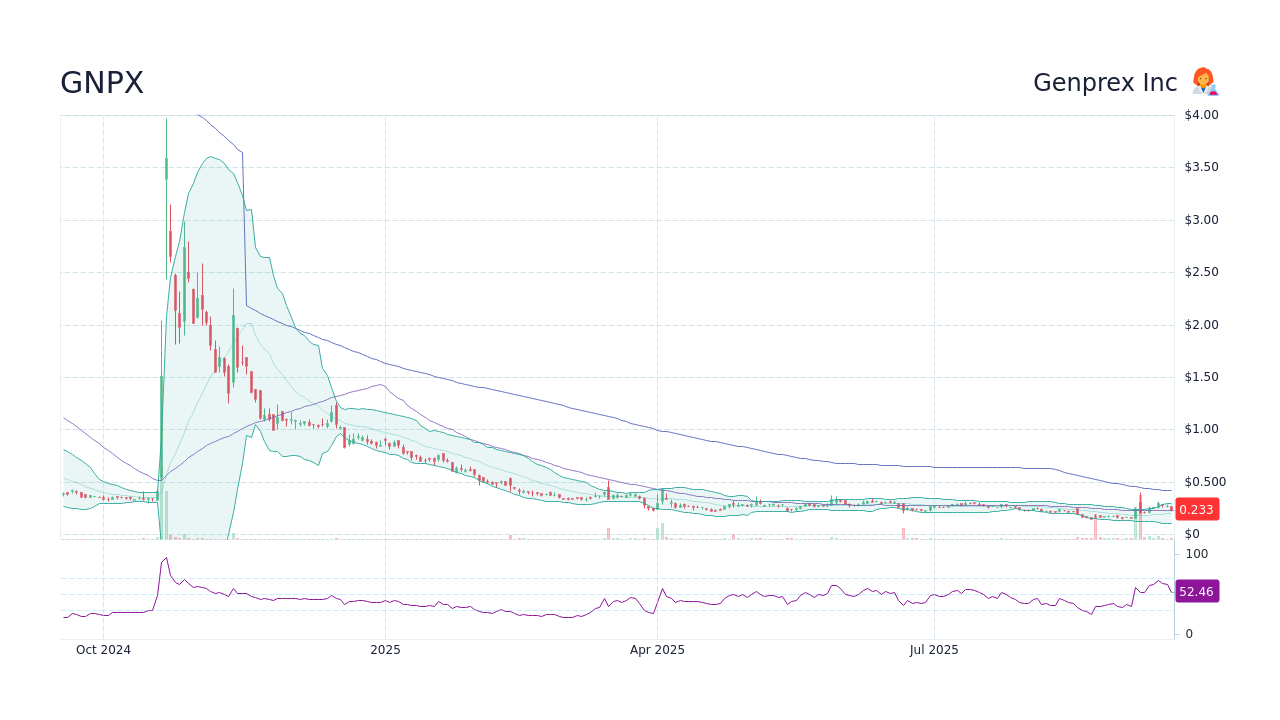Select the Oct 2024 date axis label

[102, 650]
